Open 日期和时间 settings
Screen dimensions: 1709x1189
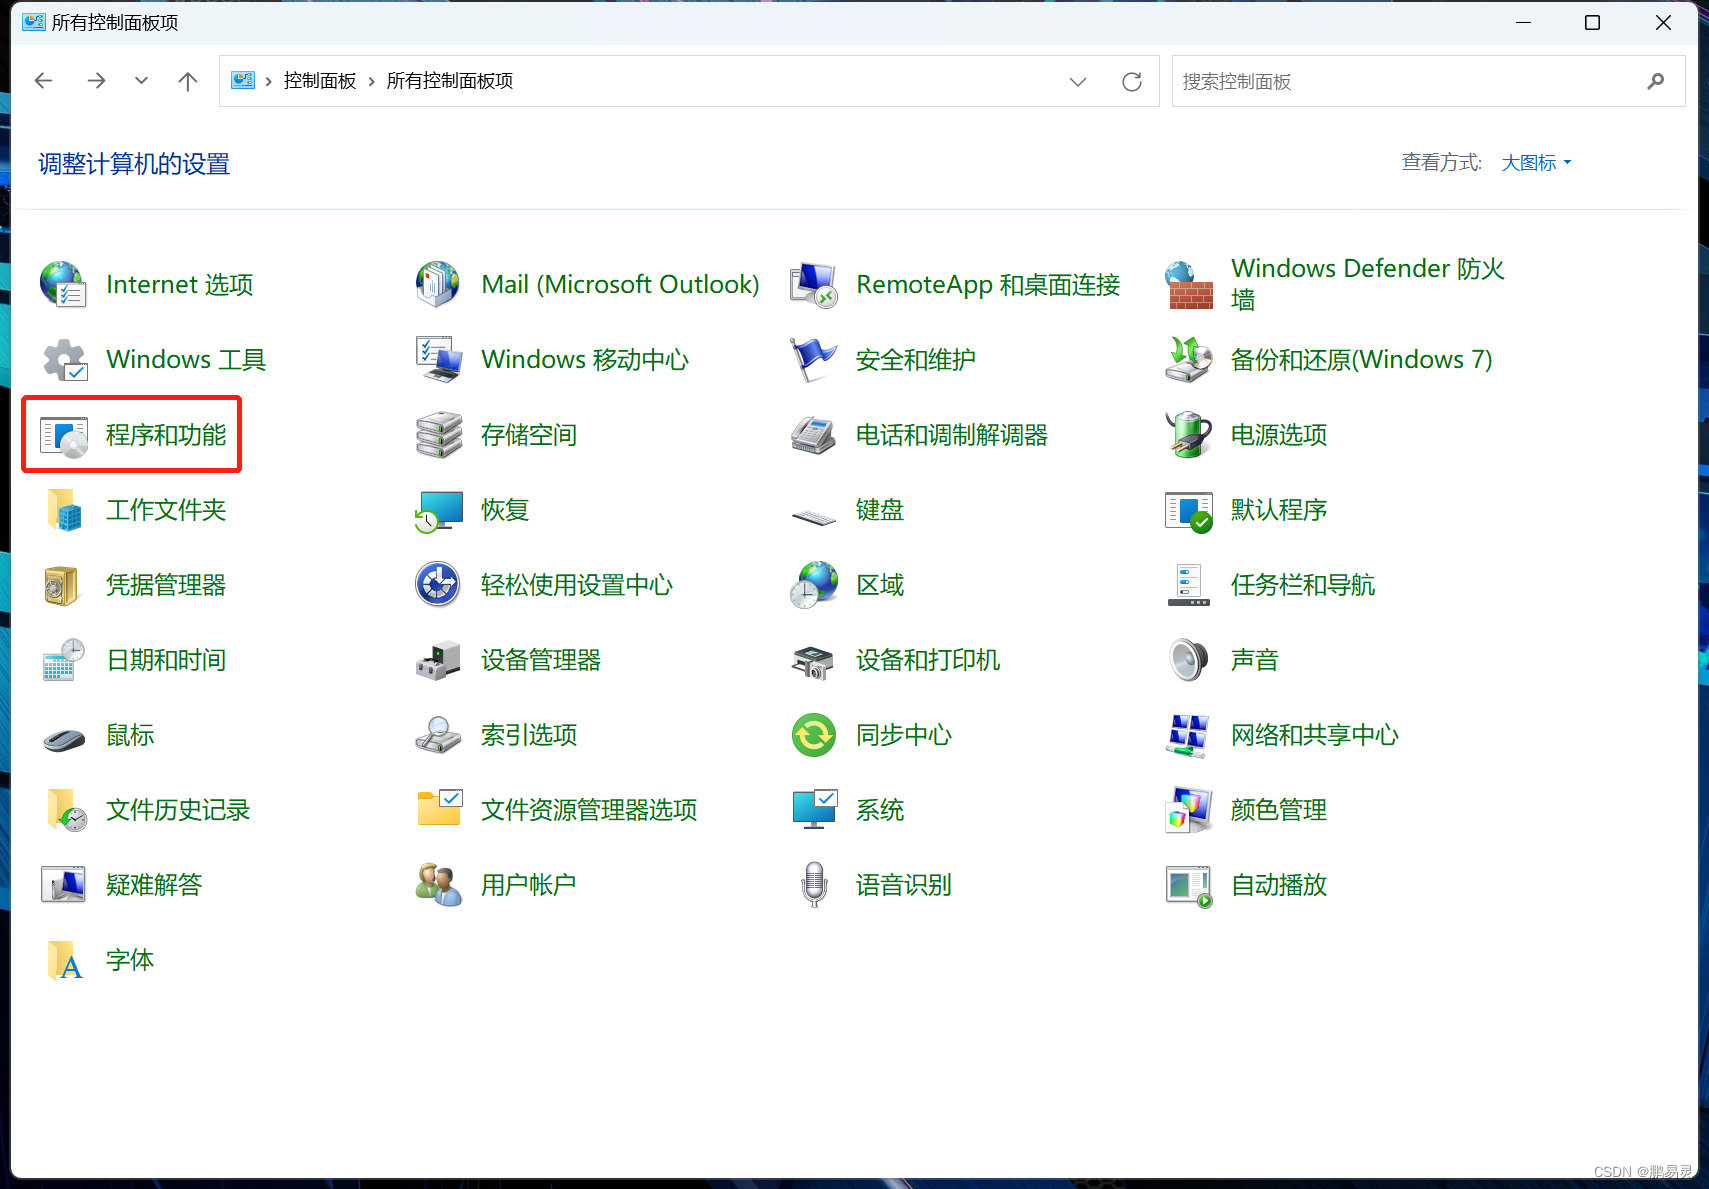point(165,659)
